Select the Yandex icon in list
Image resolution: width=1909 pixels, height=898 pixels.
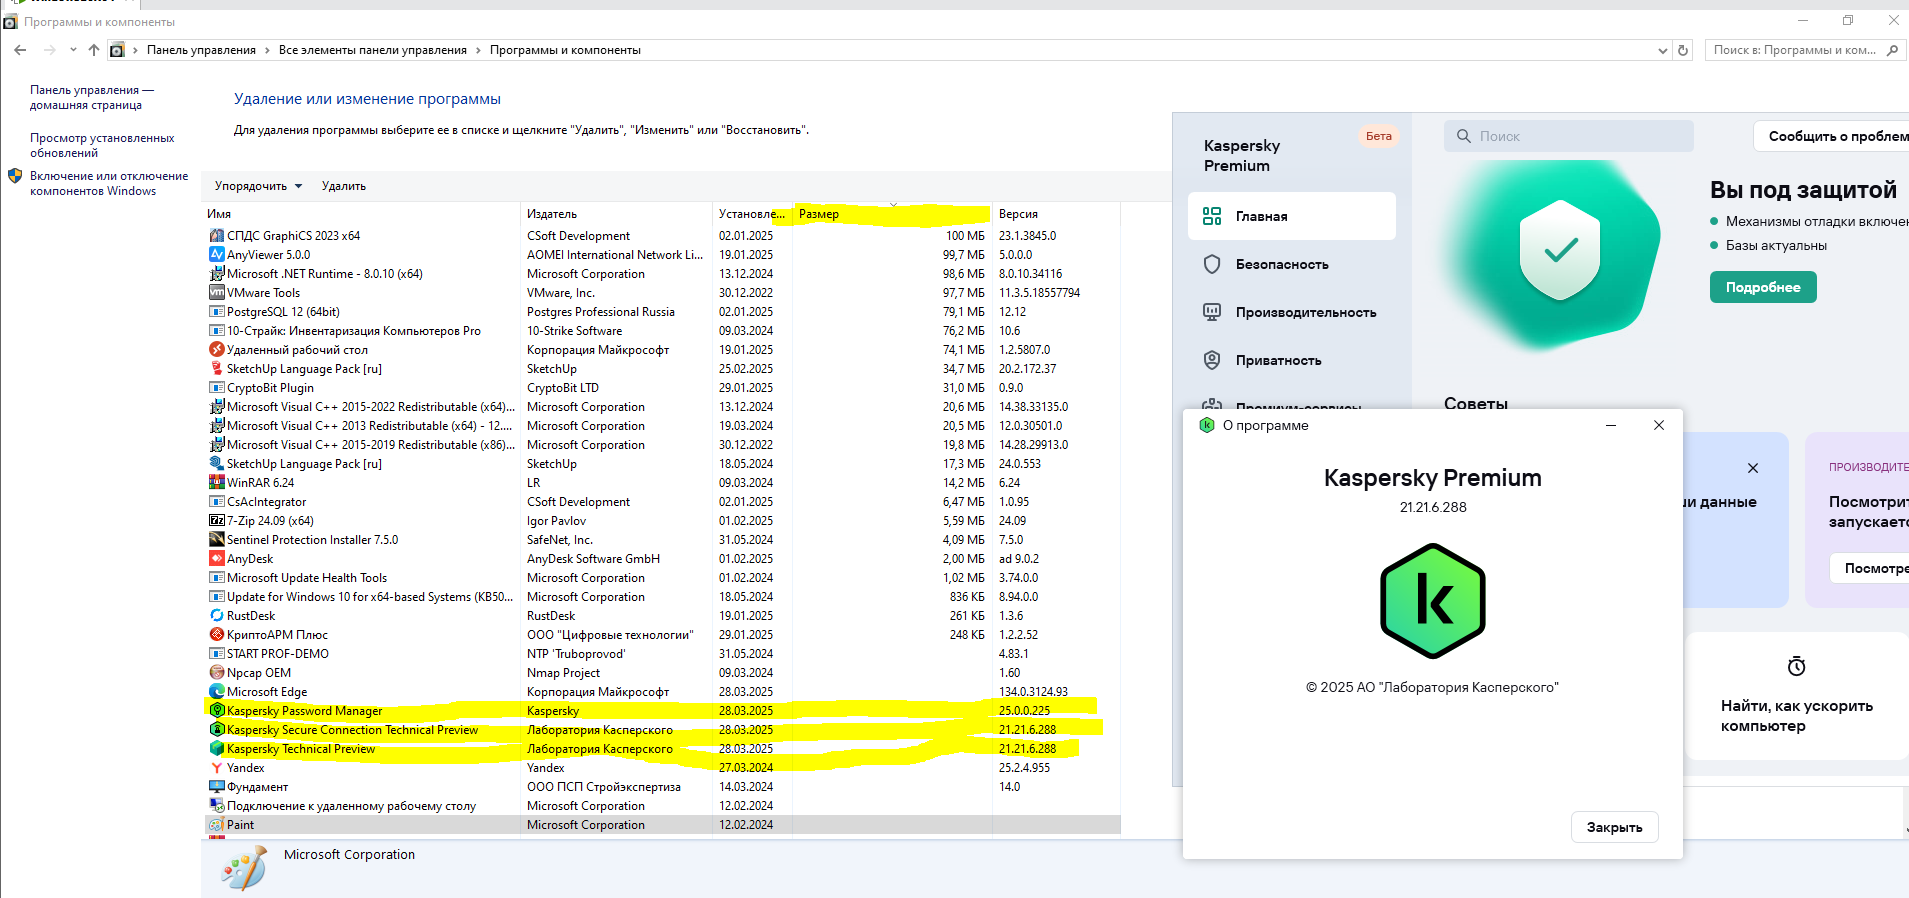pos(216,768)
